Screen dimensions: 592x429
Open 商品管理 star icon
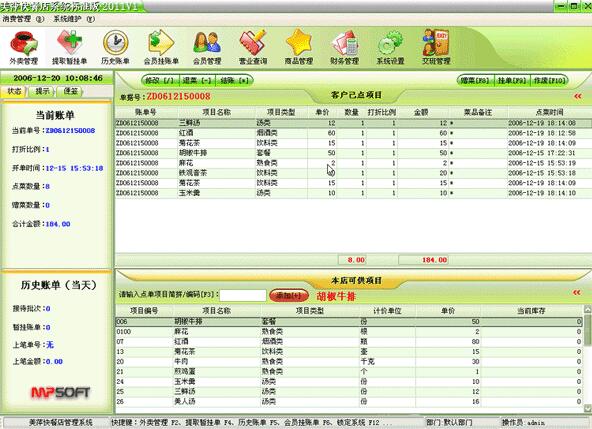pyautogui.click(x=299, y=48)
